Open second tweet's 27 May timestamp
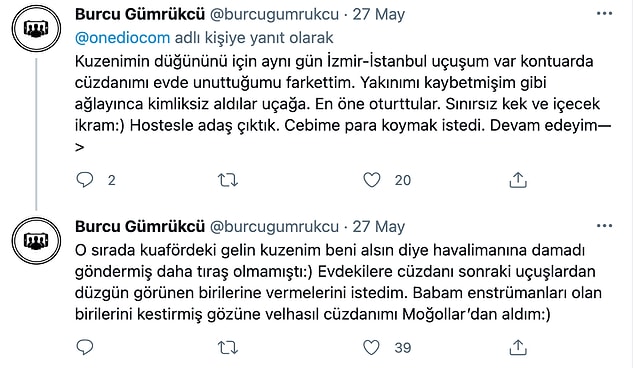This screenshot has height=368, width=635. [x=379, y=227]
